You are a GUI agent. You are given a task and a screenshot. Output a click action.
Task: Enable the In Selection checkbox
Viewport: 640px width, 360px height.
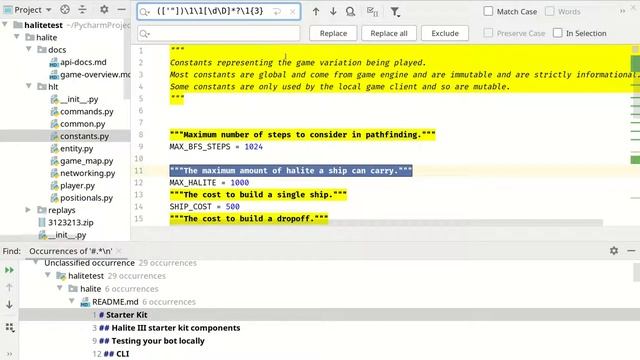558,33
